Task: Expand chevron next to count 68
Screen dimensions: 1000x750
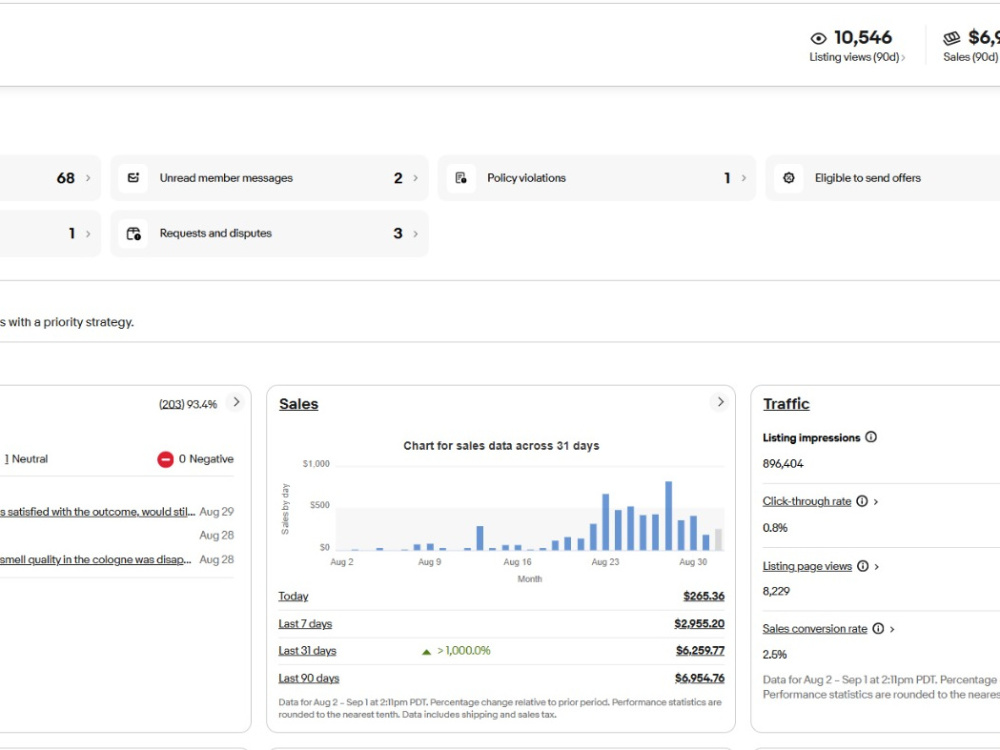Action: coord(88,178)
